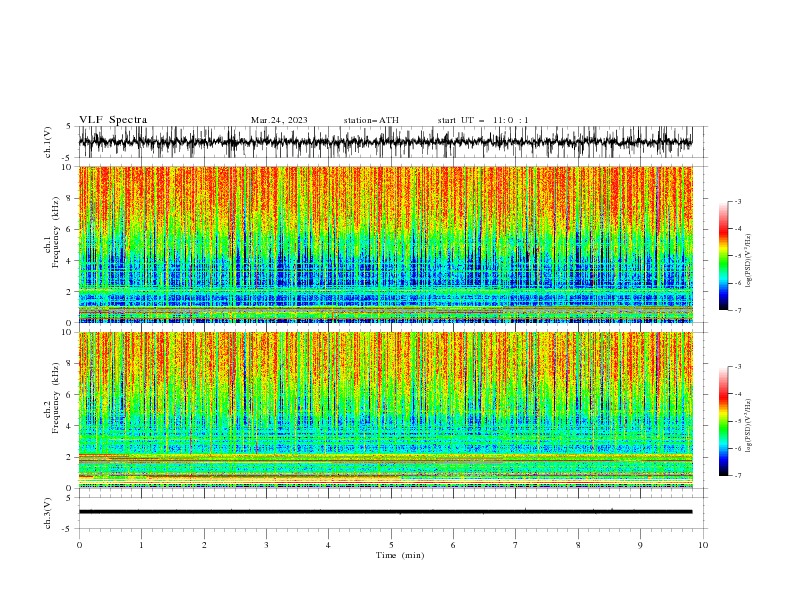Image resolution: width=792 pixels, height=612 pixels.
Task: Click the 'VLF Spectra' title text
Action: (x=113, y=120)
